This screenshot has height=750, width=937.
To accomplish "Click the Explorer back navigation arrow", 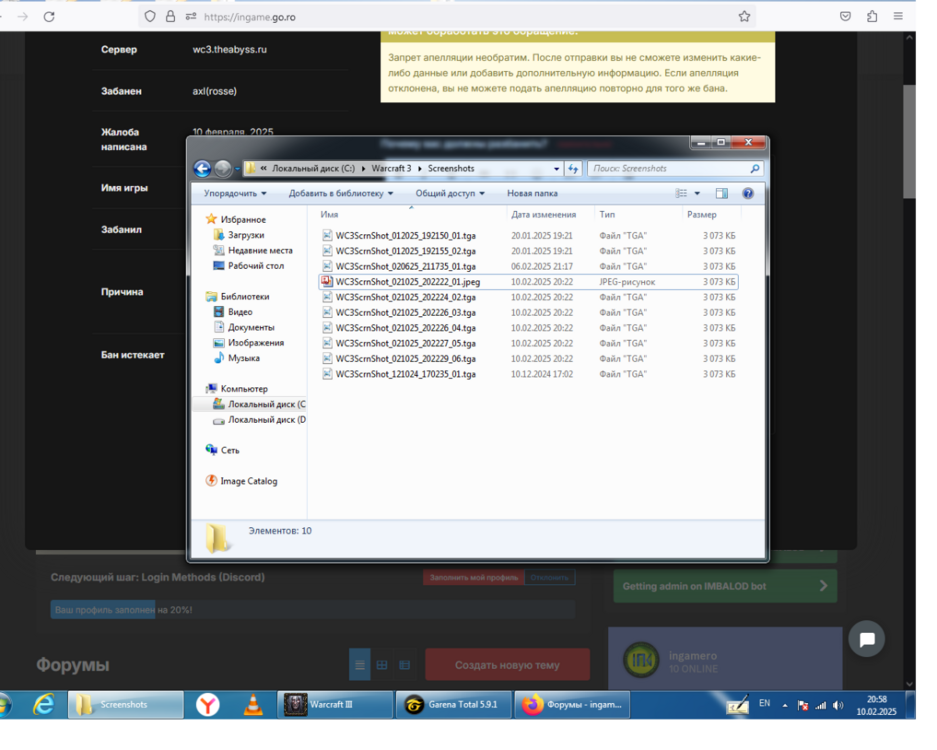I will [202, 169].
